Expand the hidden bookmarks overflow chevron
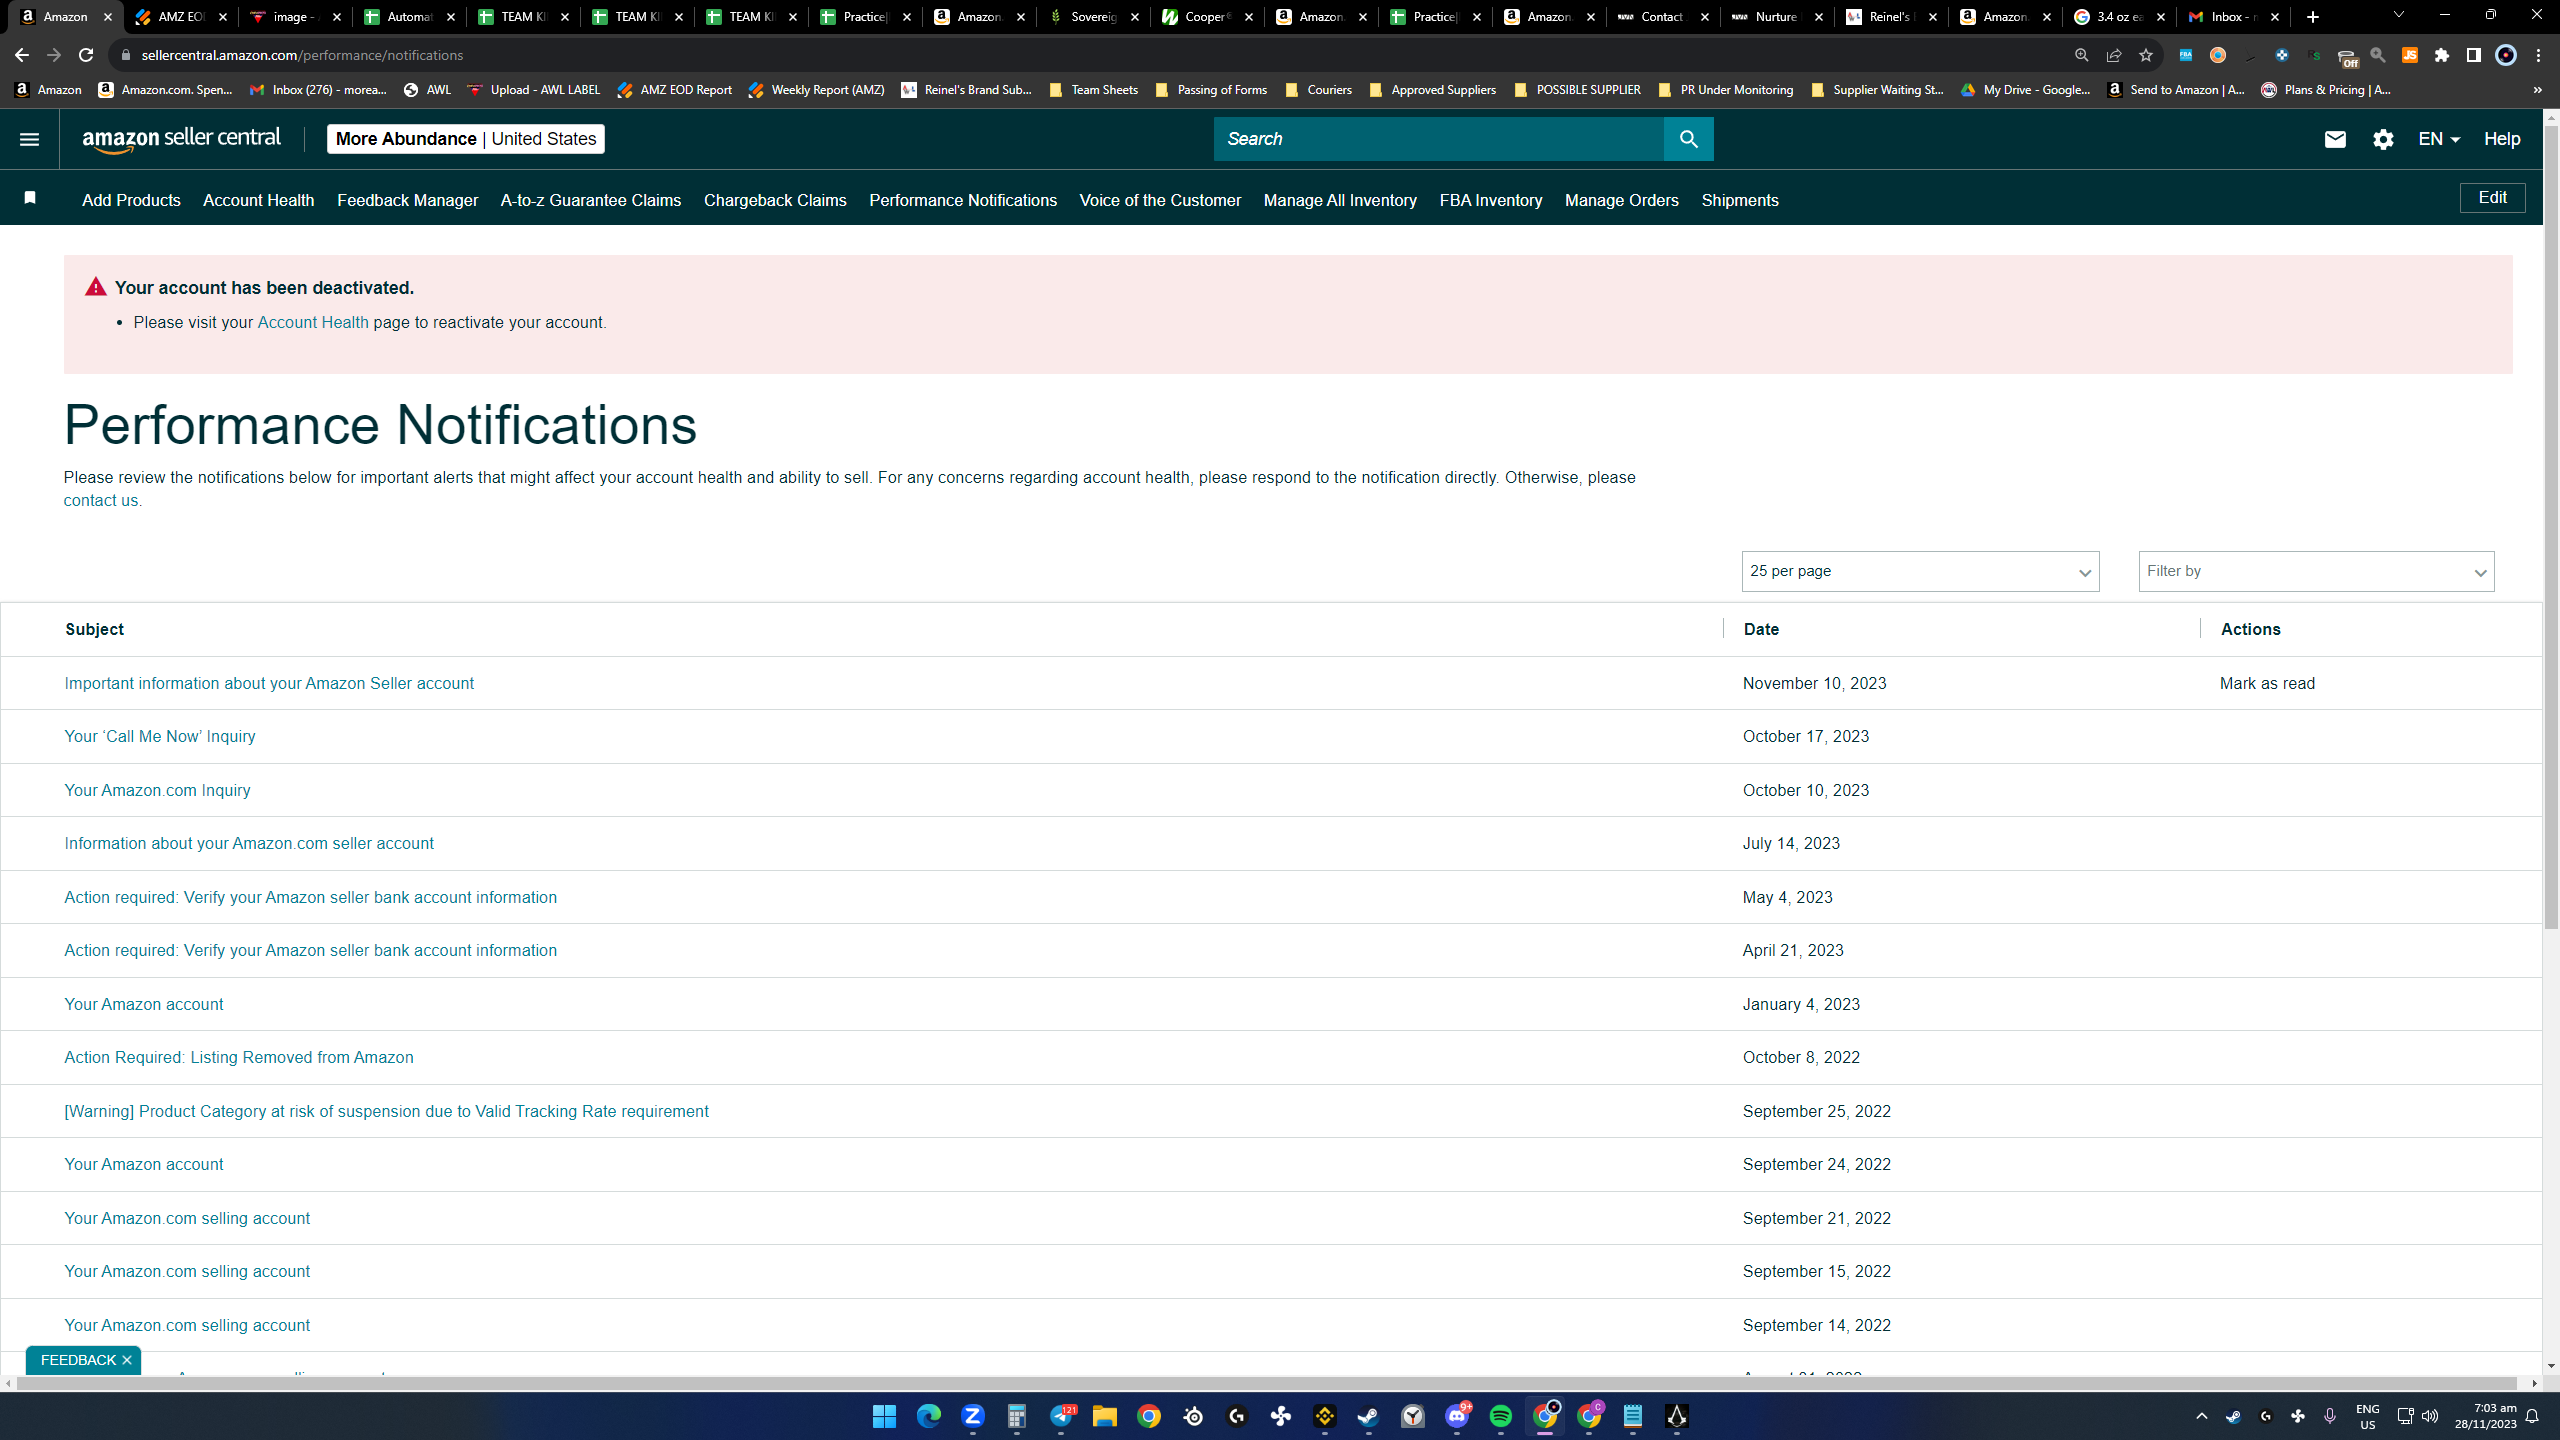 coord(2537,90)
